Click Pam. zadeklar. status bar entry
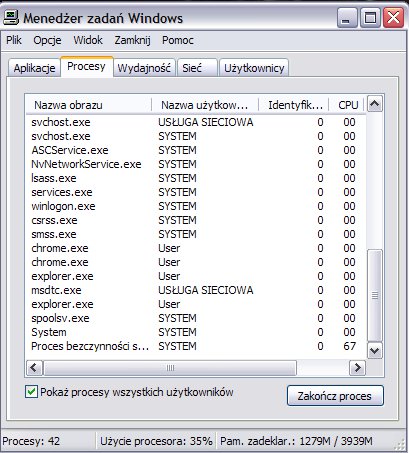 click(x=296, y=441)
